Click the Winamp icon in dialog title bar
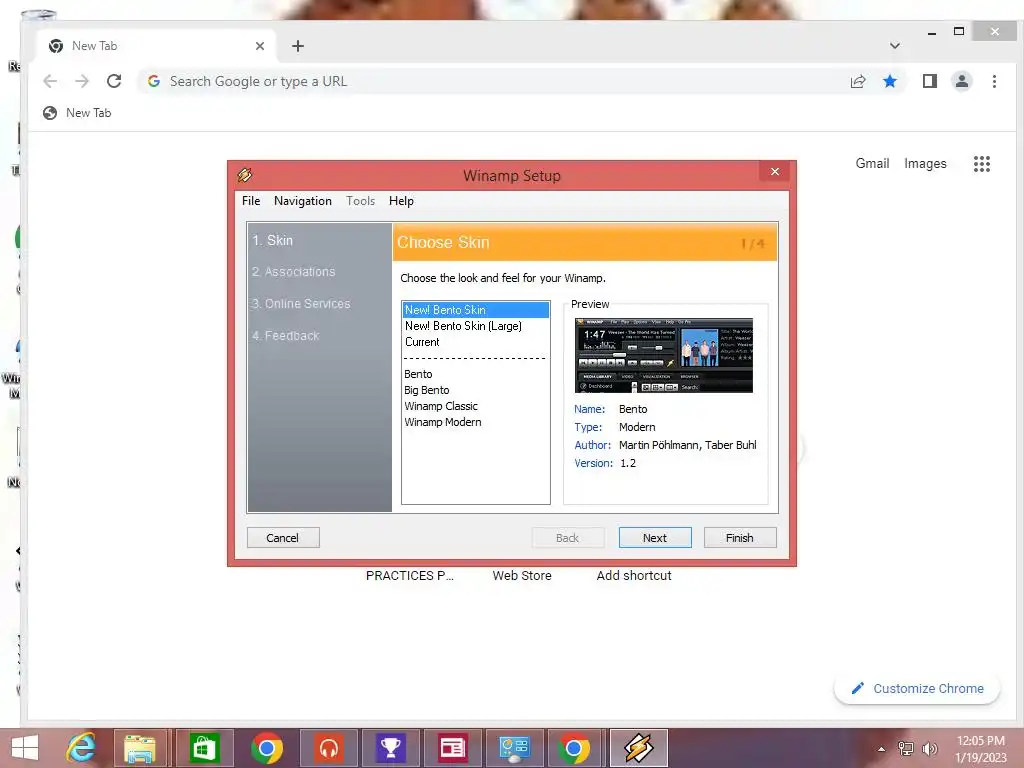 coord(245,175)
